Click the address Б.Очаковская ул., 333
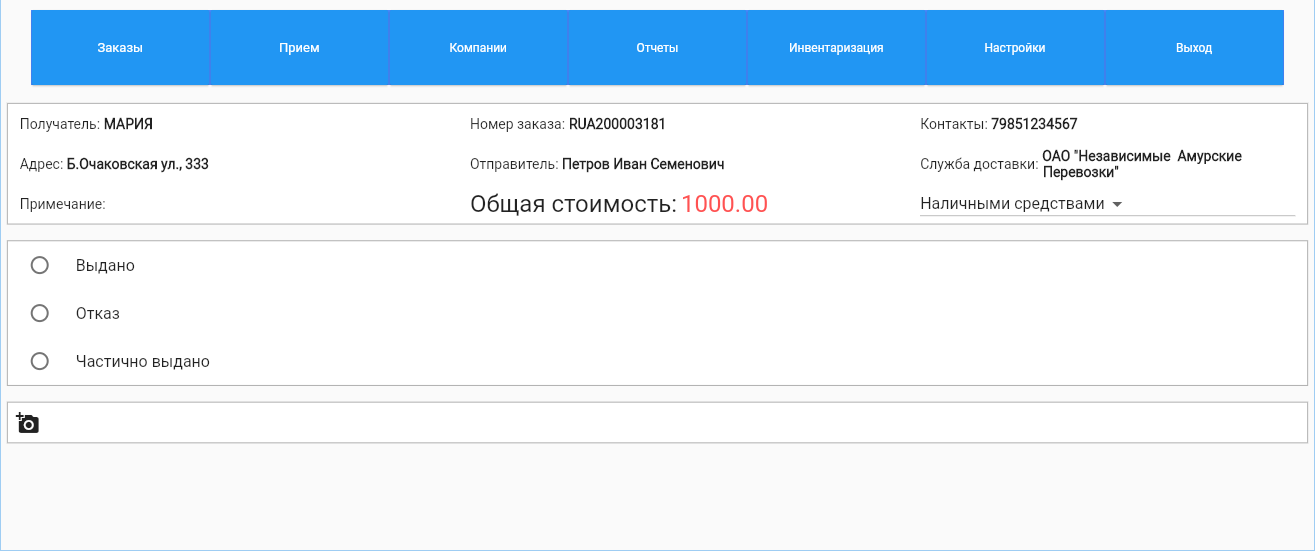This screenshot has height=551, width=1315. tap(138, 164)
